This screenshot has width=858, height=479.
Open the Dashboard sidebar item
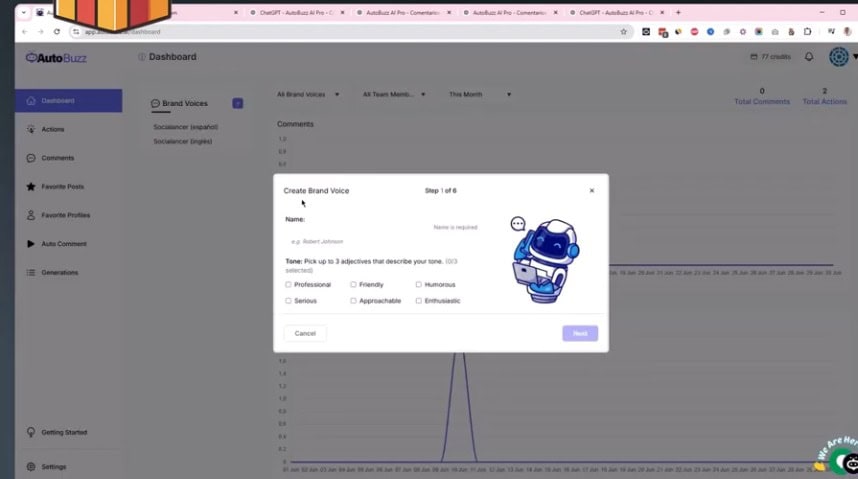point(68,101)
